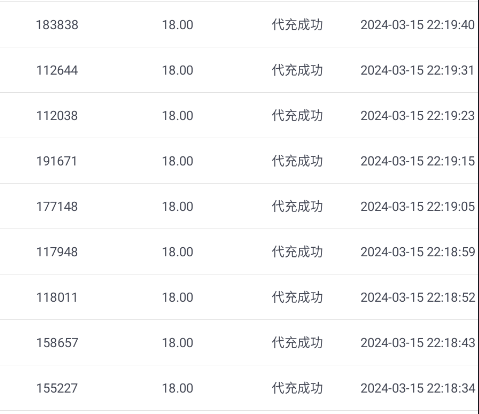Select timestamp 2024-03-15 22:18:59
479x414 pixels.
(418, 252)
